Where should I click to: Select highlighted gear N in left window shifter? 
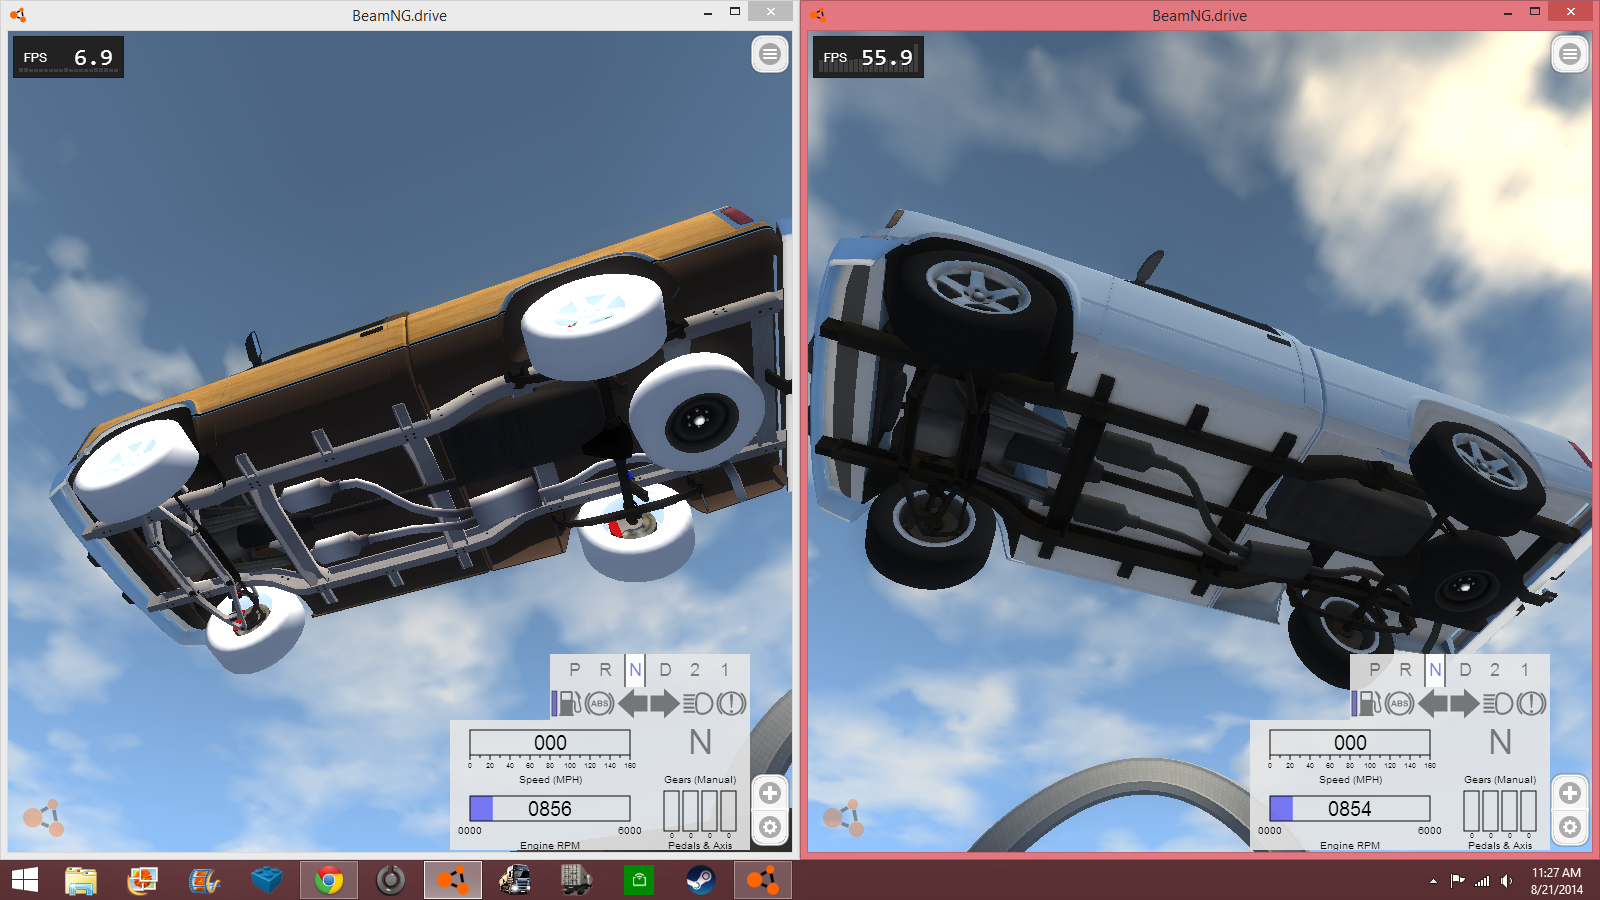click(635, 670)
